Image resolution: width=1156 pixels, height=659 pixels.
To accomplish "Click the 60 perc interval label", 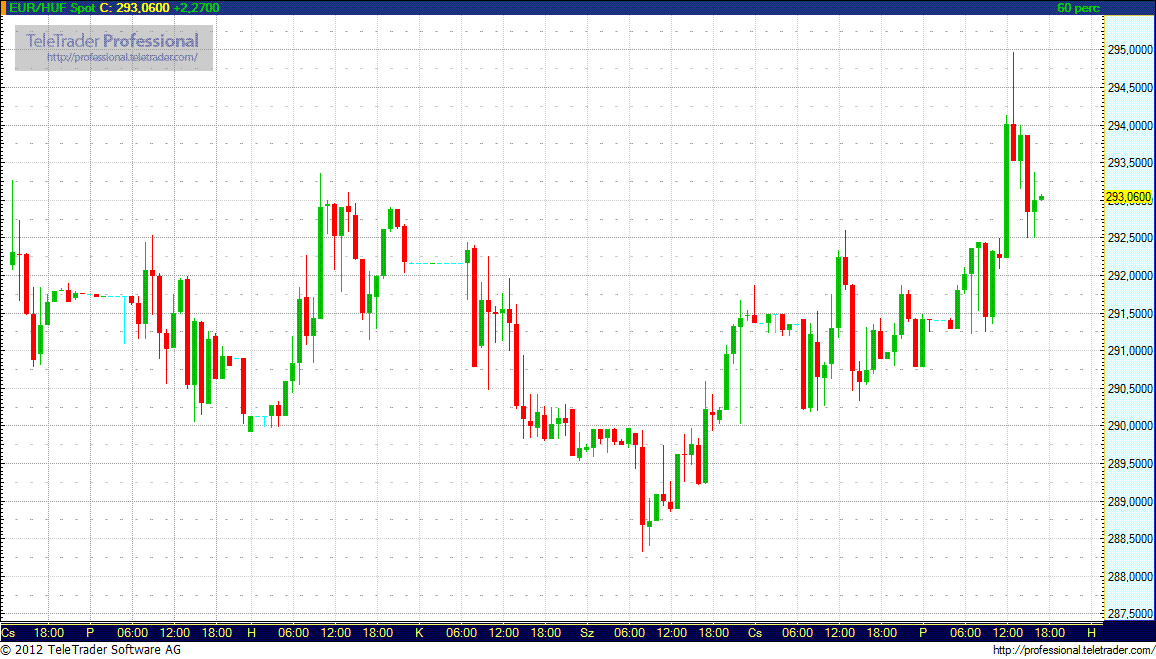I will [1078, 8].
